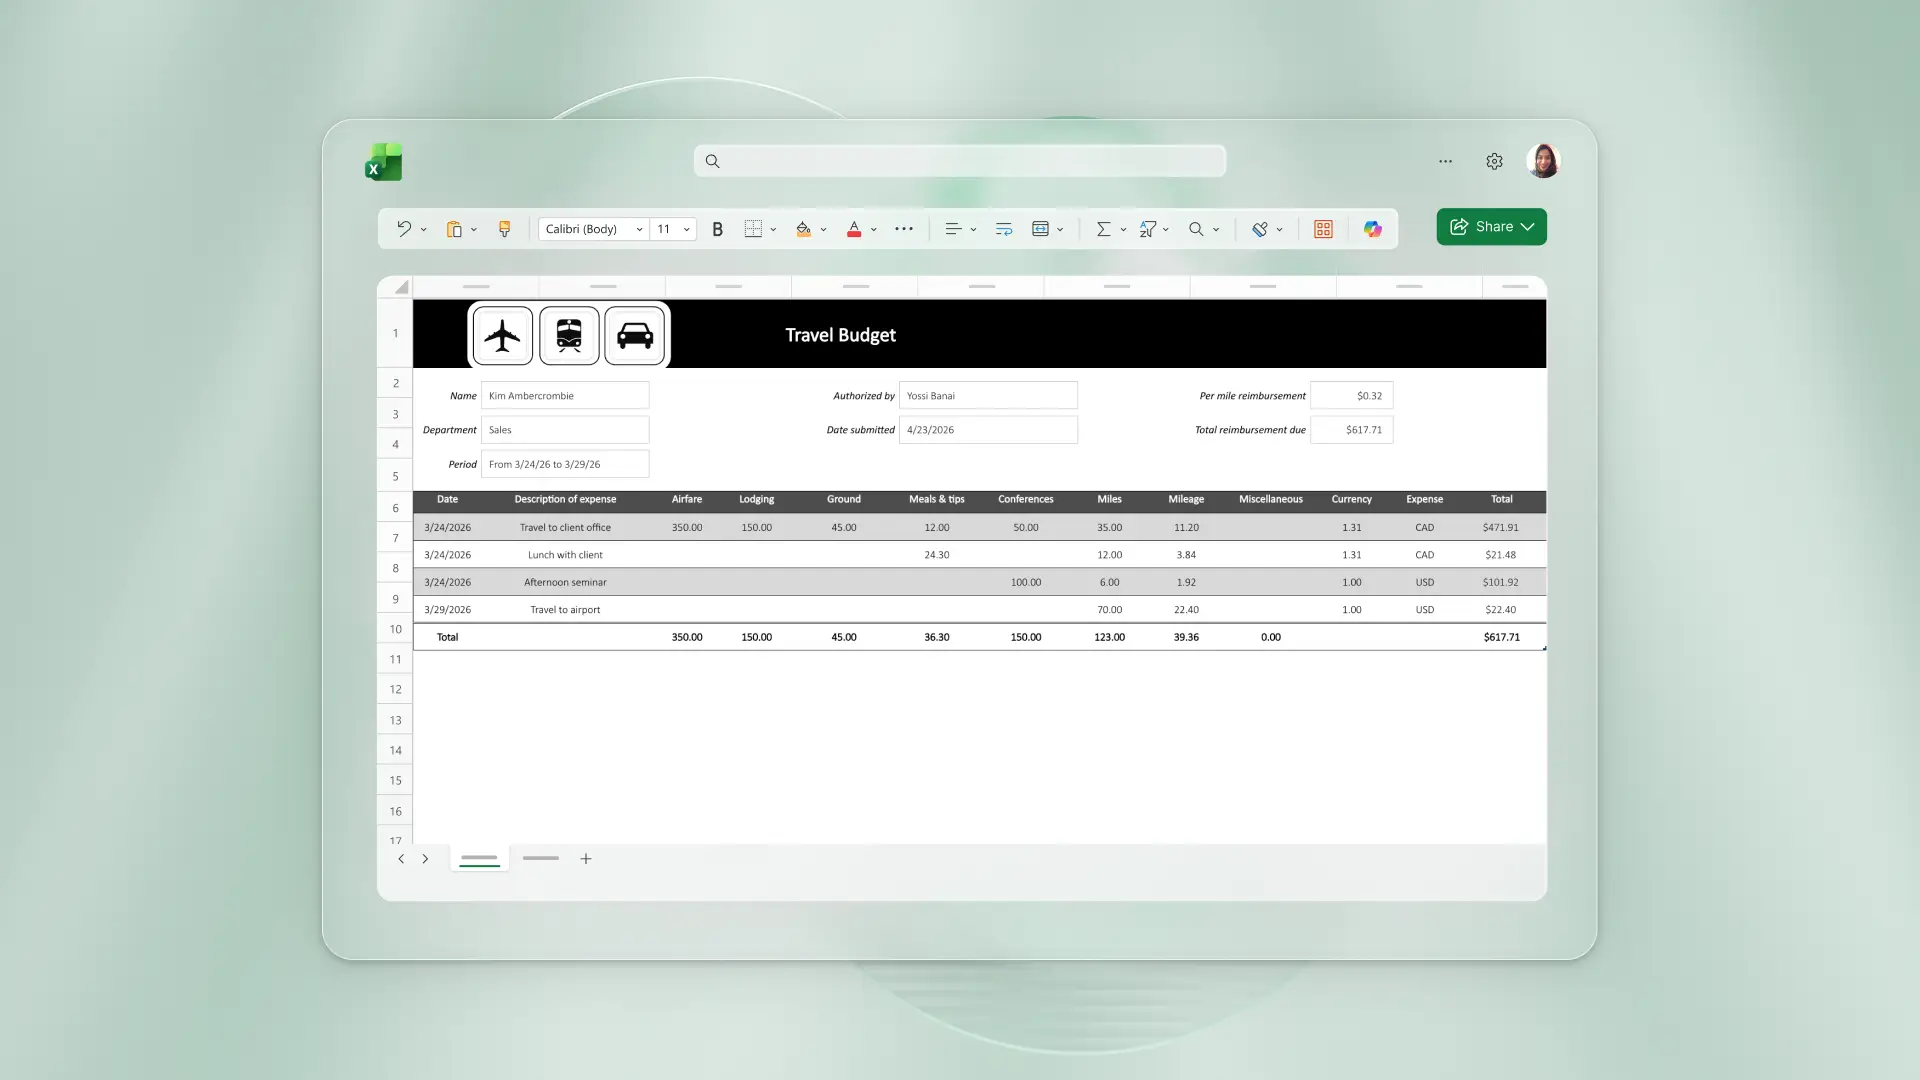Add a new sheet with the plus button
1920x1080 pixels.
586,858
